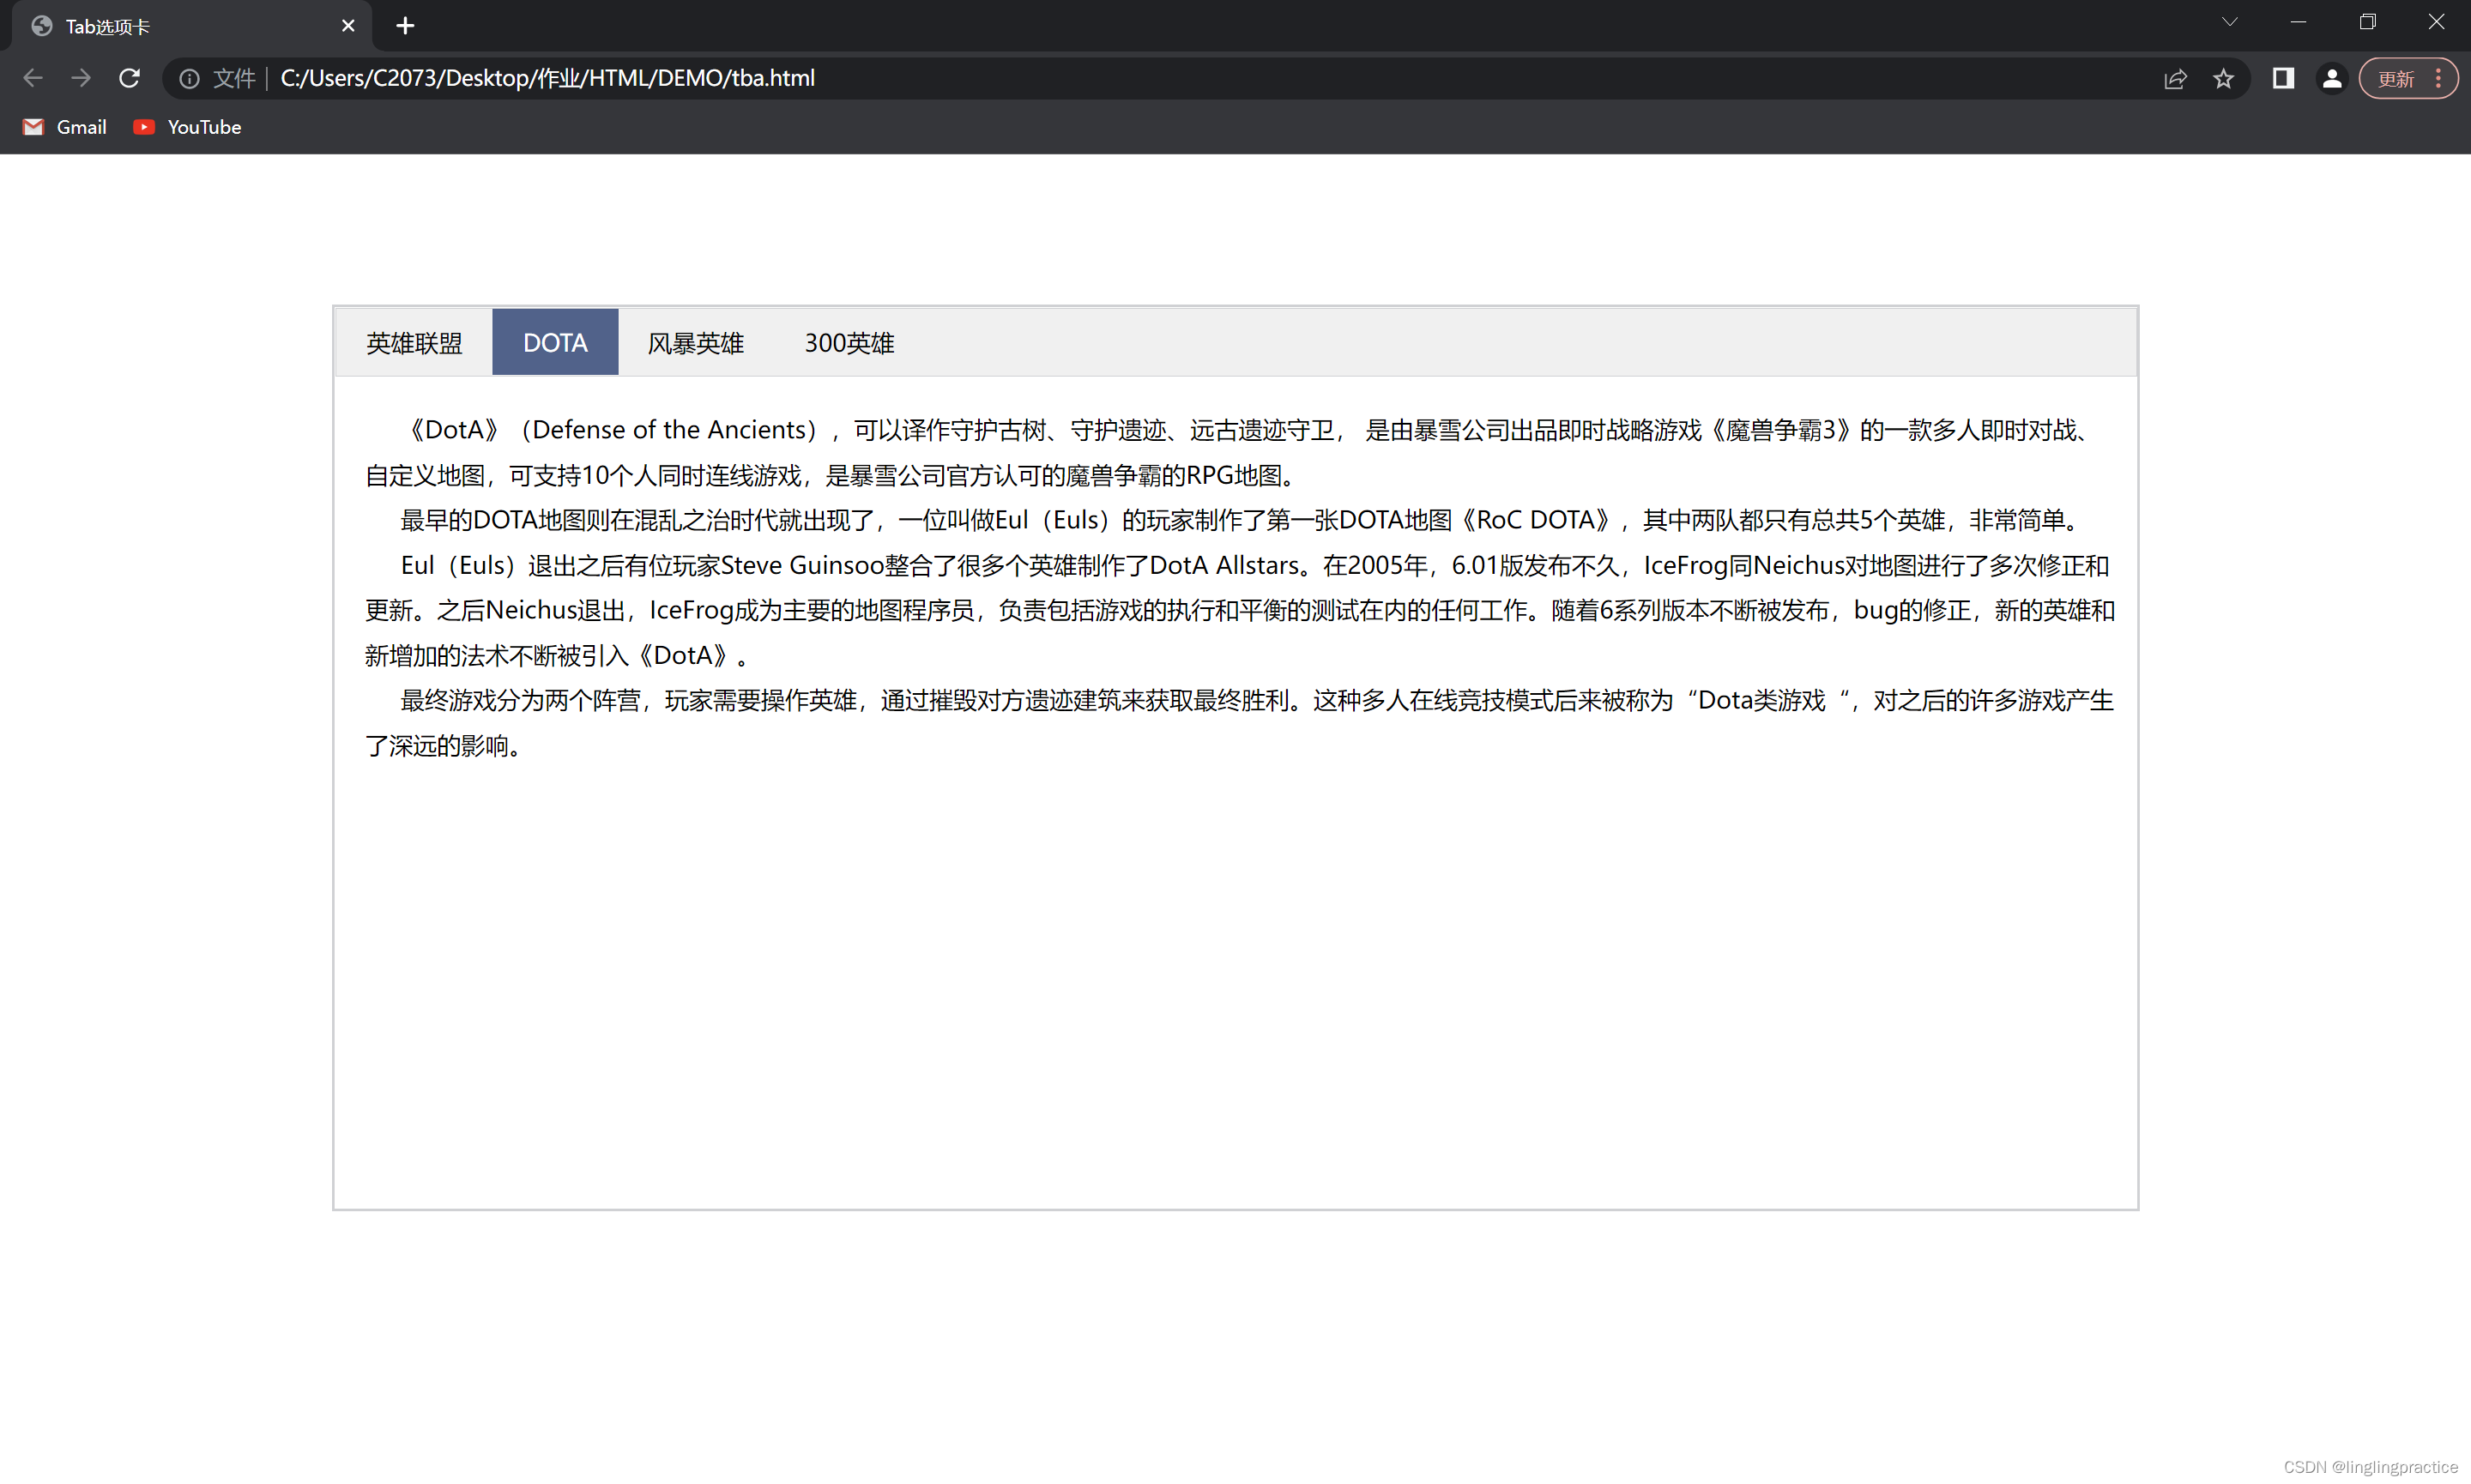Image resolution: width=2471 pixels, height=1484 pixels.
Task: Go forward to the next page
Action: (x=81, y=78)
